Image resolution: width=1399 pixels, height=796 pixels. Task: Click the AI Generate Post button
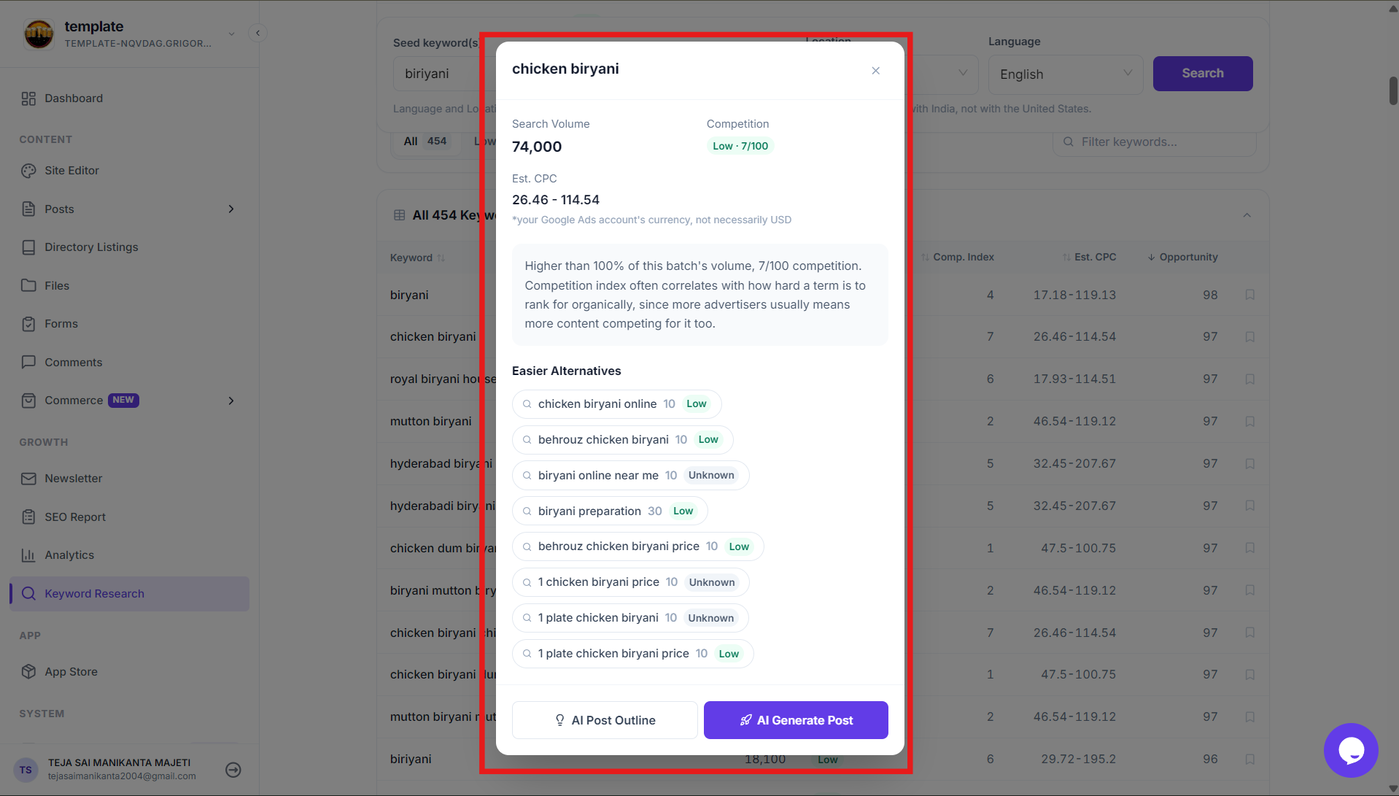coord(796,720)
